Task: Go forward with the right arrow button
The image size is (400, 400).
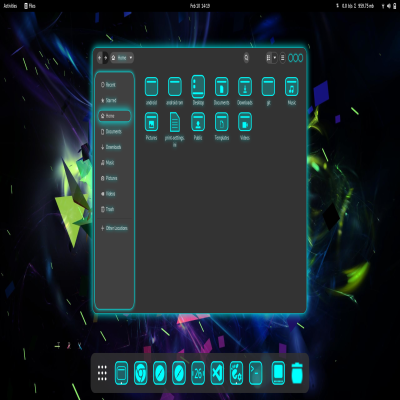Action: coord(105,58)
